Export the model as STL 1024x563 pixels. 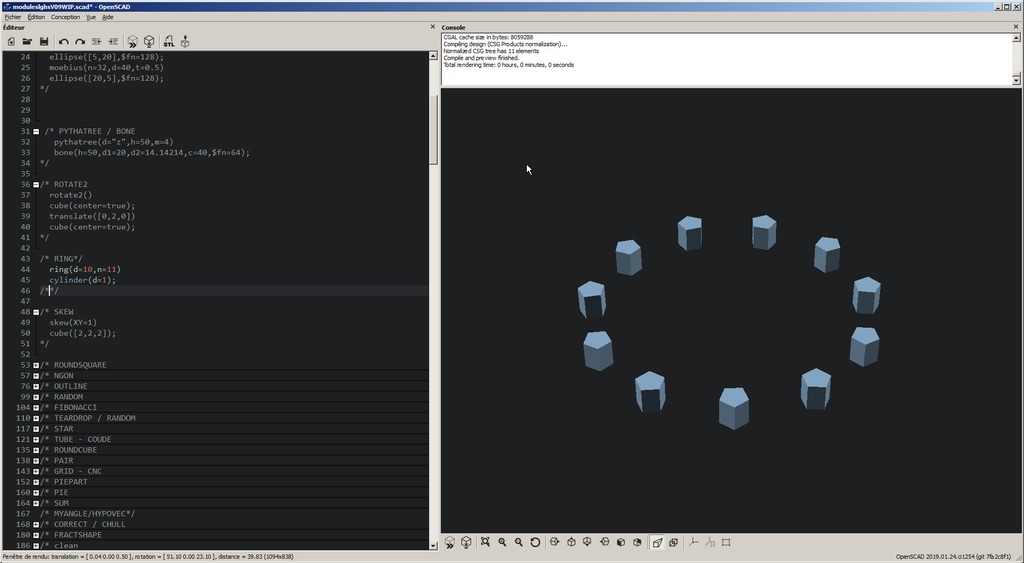[169, 42]
